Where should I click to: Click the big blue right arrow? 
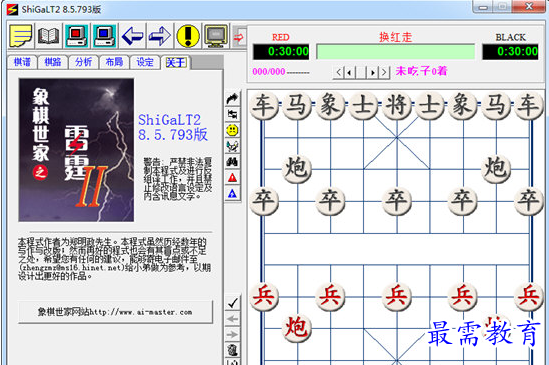pyautogui.click(x=160, y=36)
